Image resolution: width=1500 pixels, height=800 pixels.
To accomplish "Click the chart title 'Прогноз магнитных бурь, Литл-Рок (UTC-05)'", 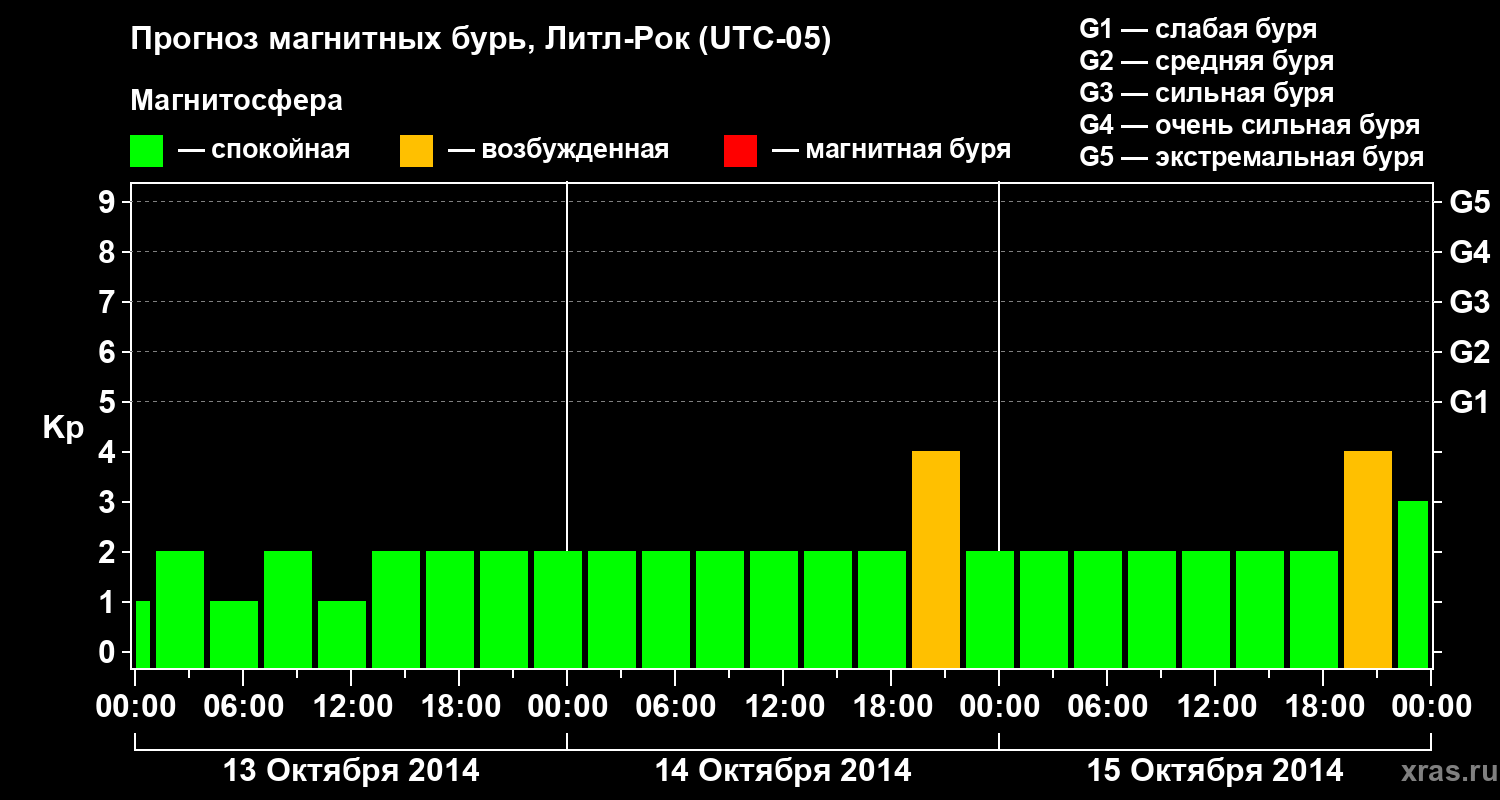I will point(480,41).
